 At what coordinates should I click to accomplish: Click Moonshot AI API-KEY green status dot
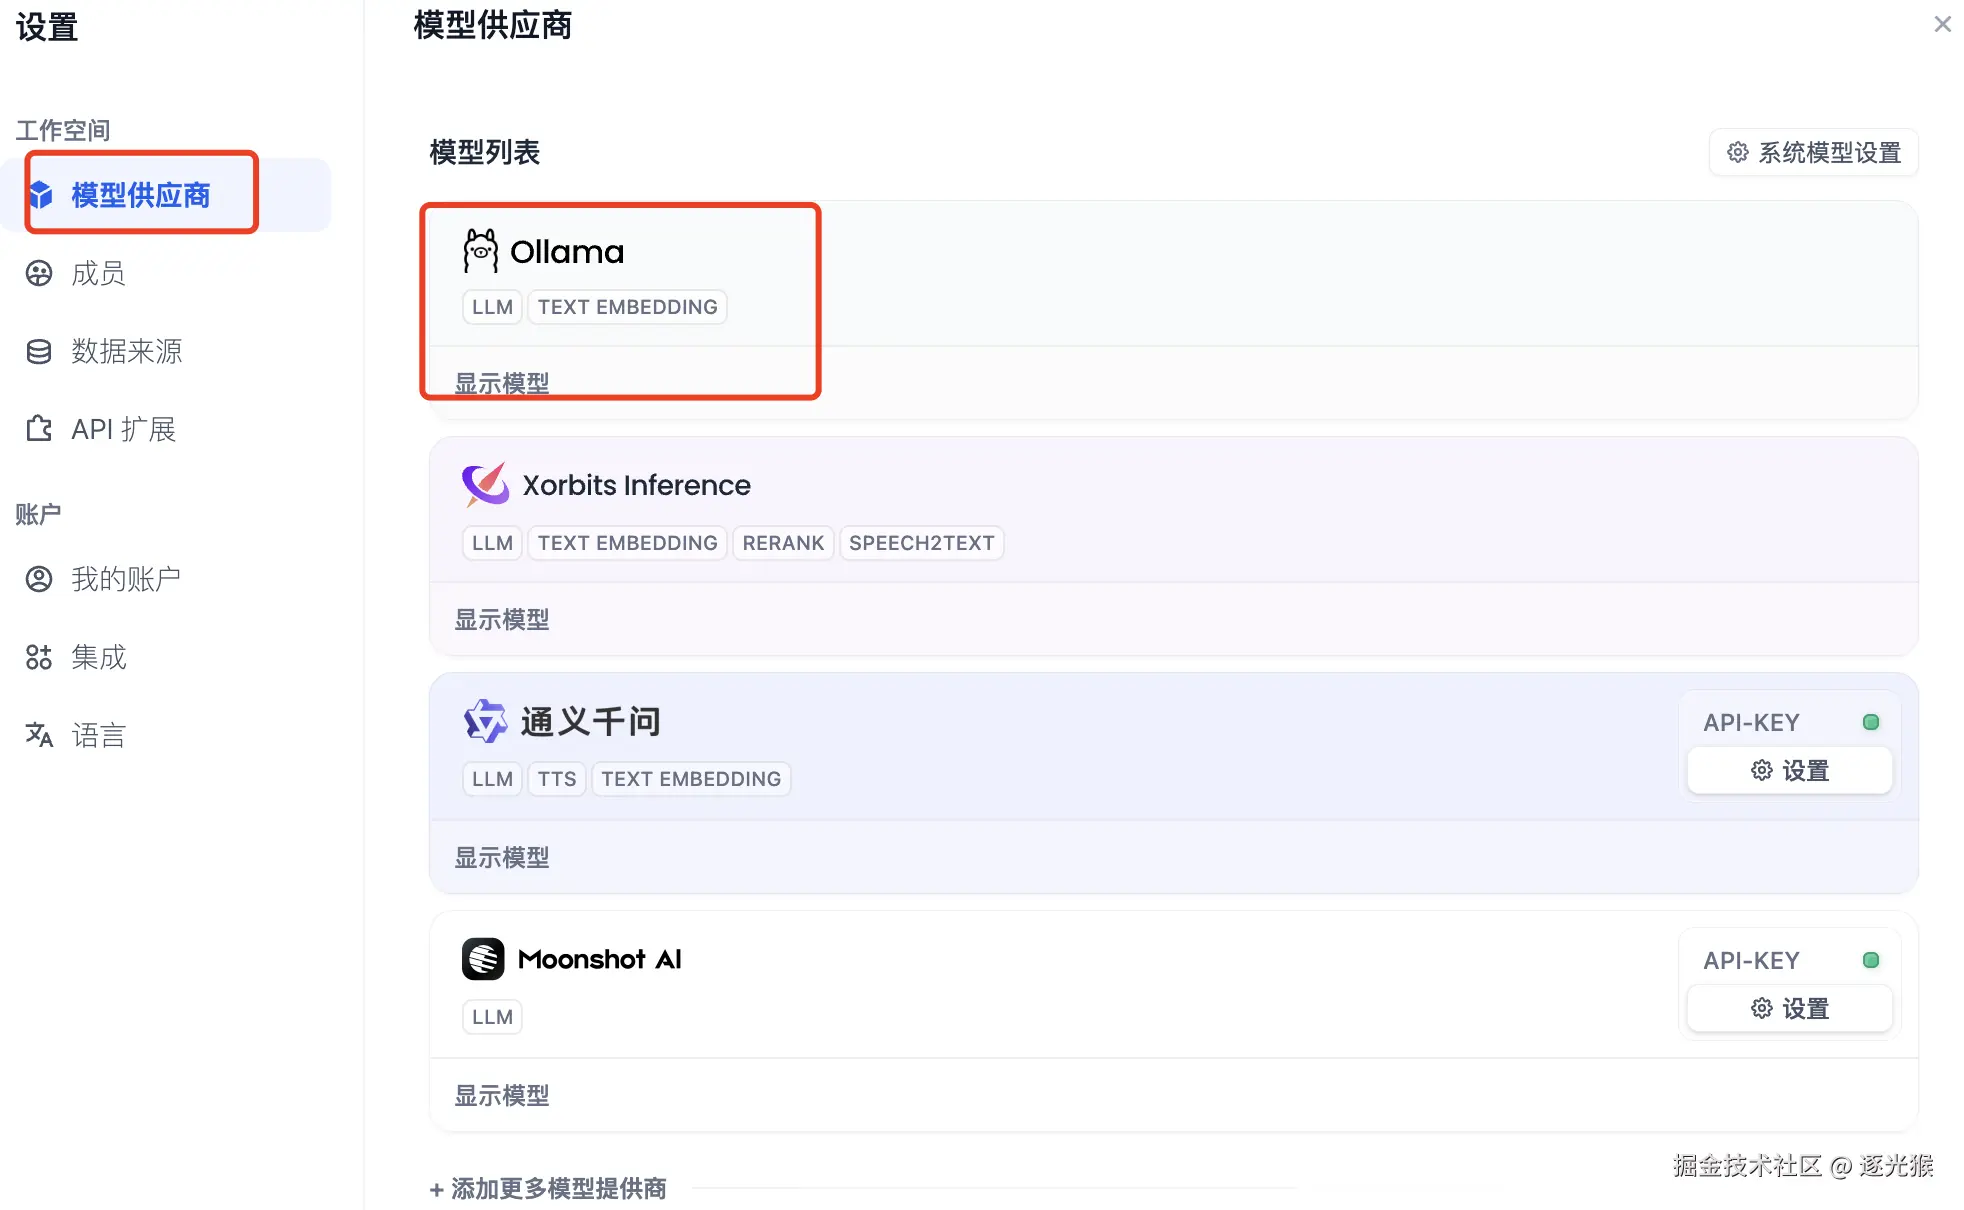coord(1870,960)
